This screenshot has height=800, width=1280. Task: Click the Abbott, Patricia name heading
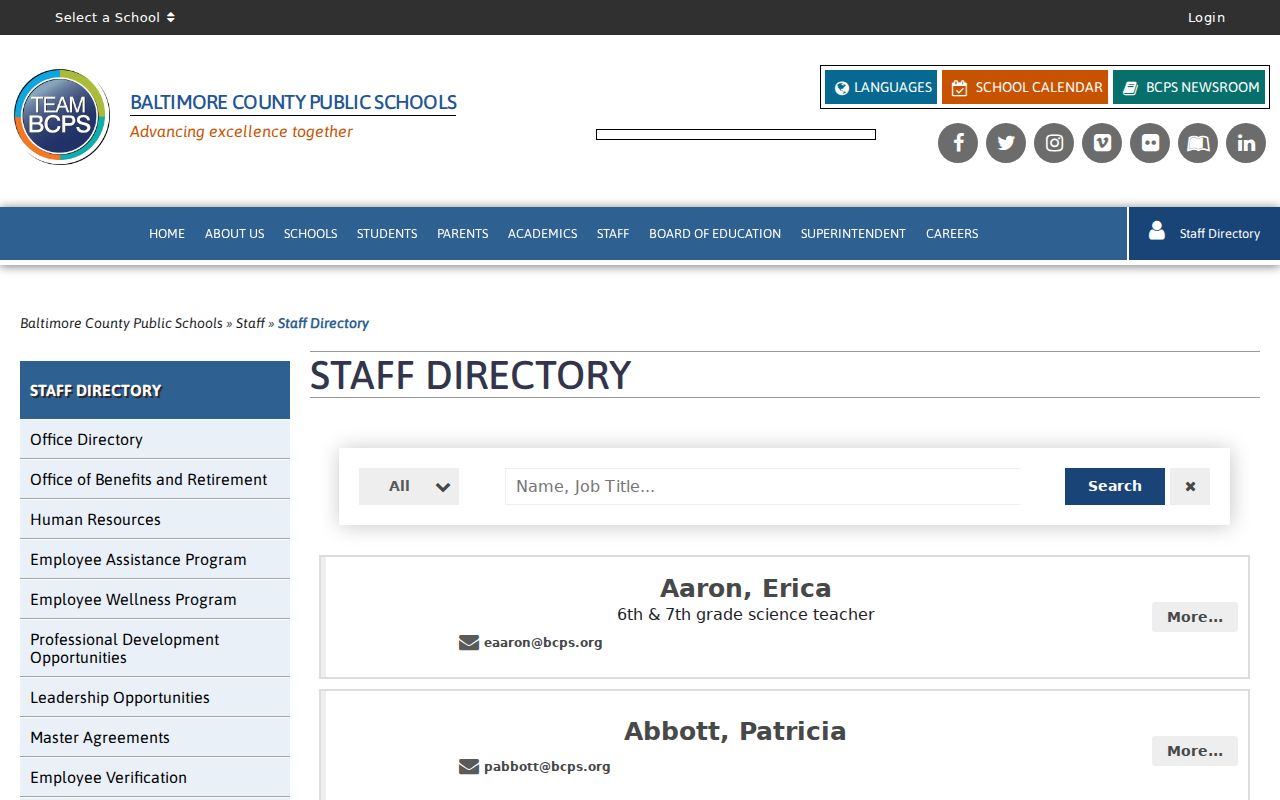click(x=735, y=731)
